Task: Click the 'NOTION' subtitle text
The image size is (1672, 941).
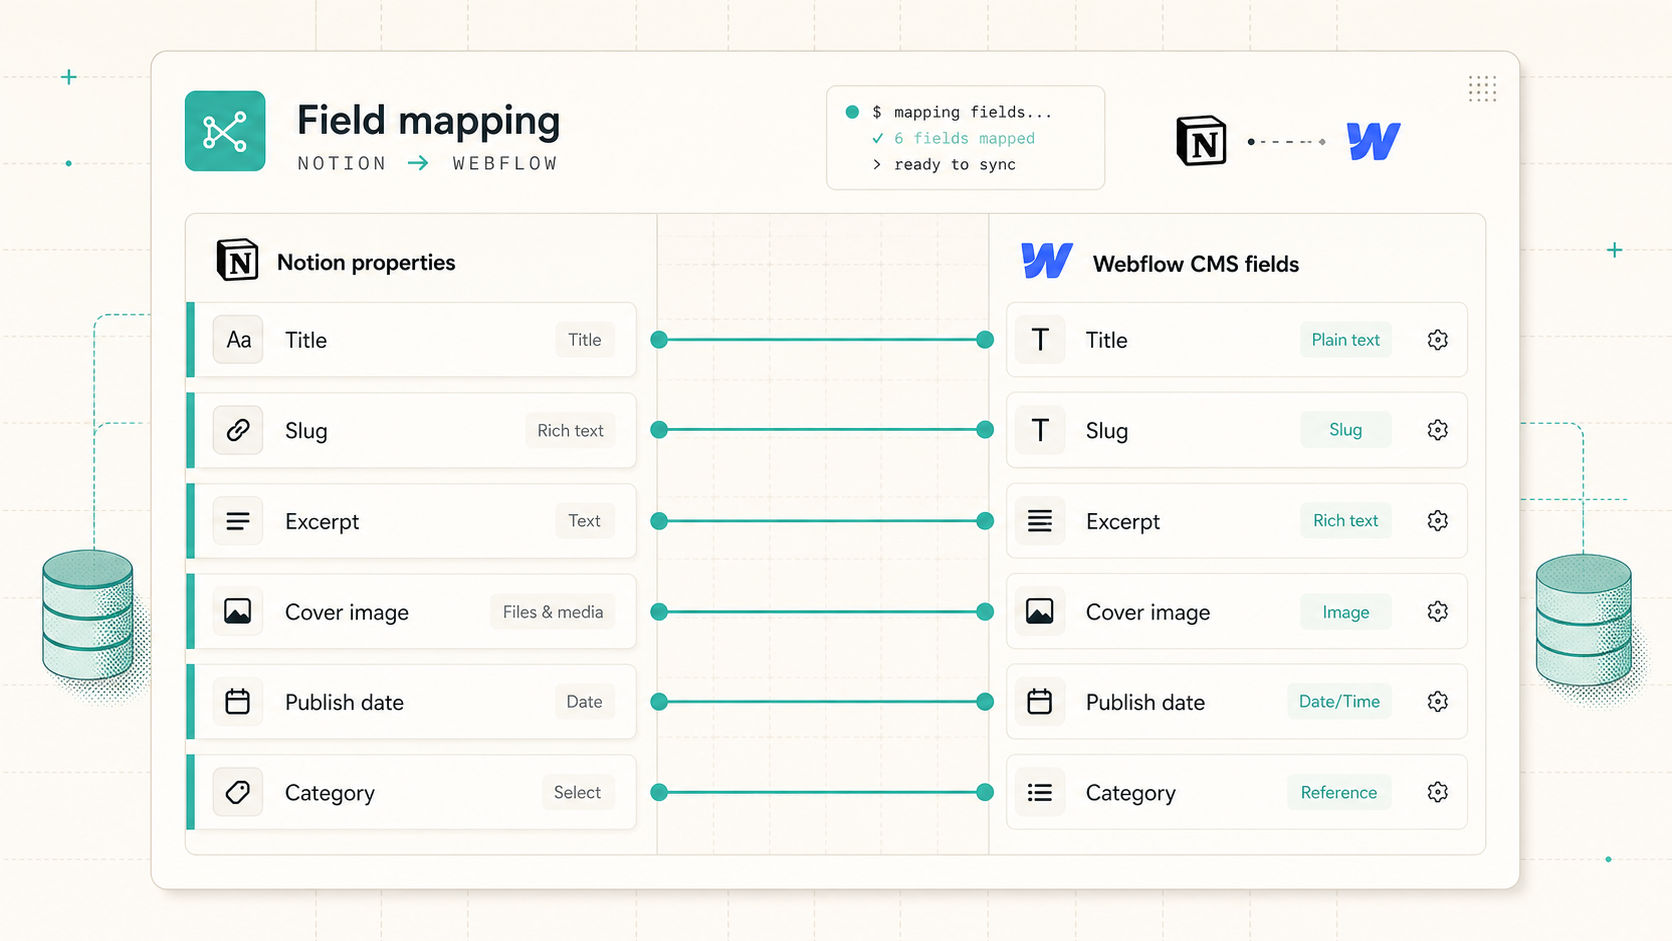Action: pyautogui.click(x=342, y=163)
